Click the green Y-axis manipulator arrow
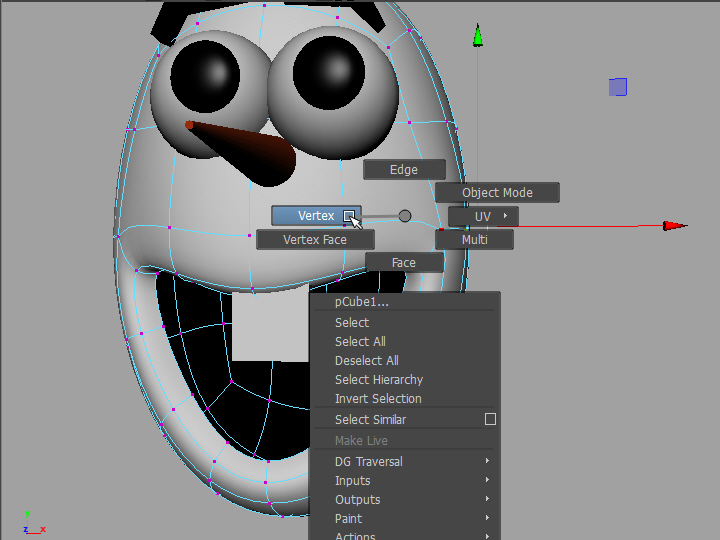The width and height of the screenshot is (720, 540). point(478,37)
